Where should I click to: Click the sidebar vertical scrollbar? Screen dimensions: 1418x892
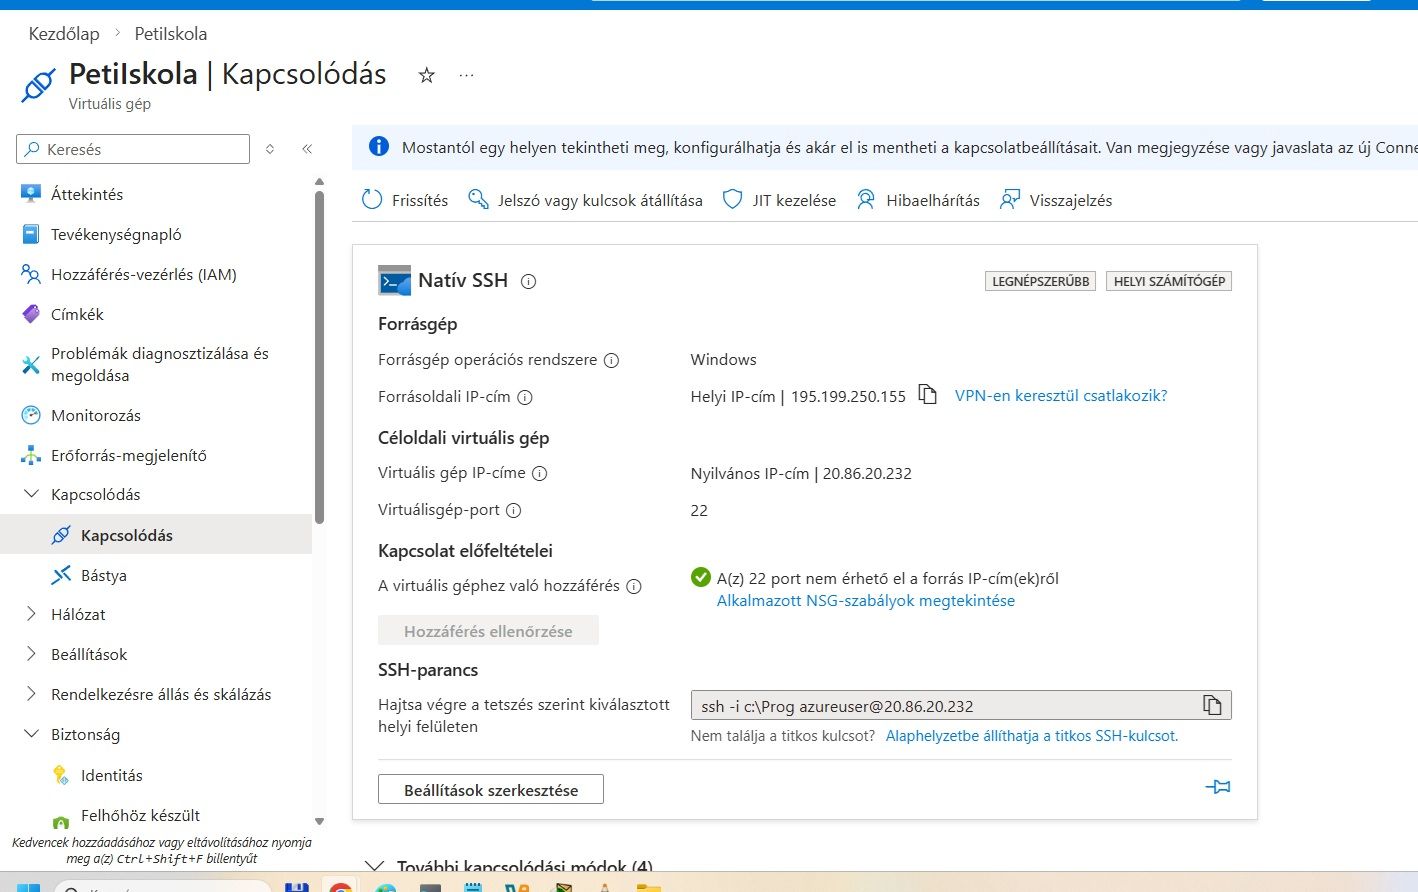click(319, 360)
